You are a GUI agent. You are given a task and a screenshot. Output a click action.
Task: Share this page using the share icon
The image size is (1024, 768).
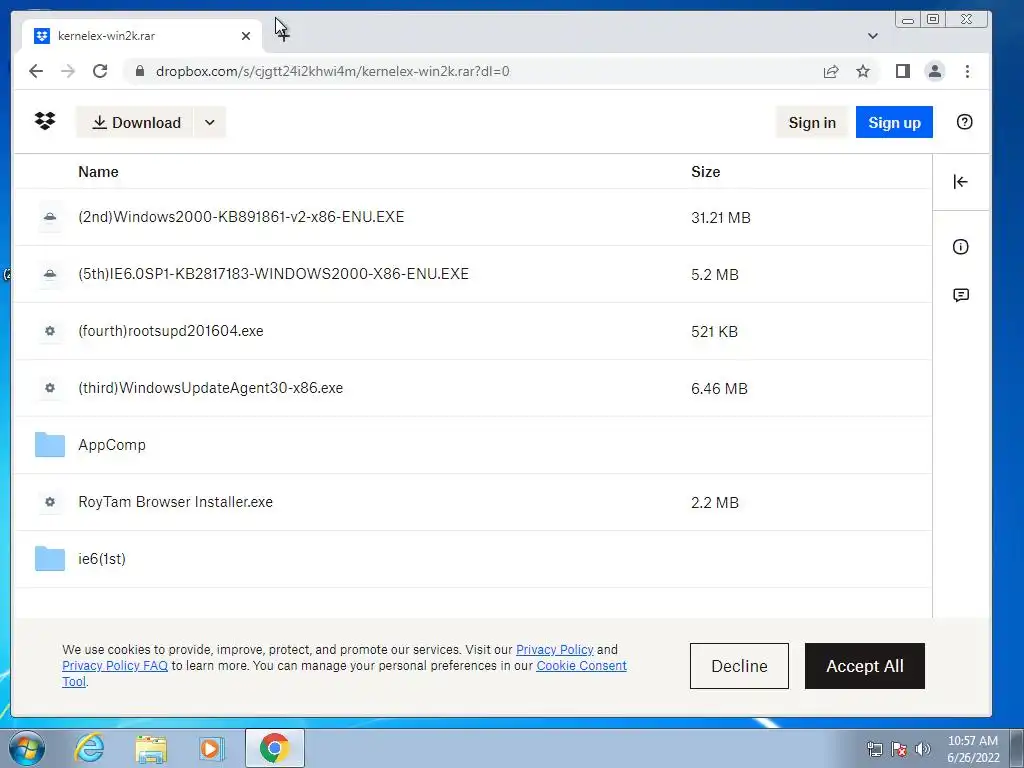click(x=831, y=71)
